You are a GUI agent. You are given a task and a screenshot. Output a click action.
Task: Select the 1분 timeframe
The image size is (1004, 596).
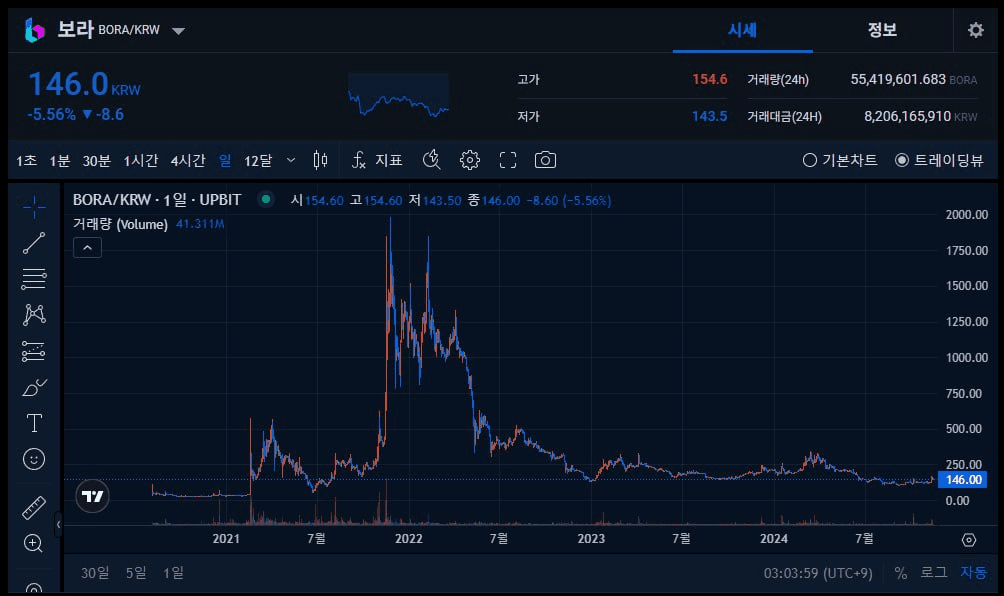coord(60,161)
